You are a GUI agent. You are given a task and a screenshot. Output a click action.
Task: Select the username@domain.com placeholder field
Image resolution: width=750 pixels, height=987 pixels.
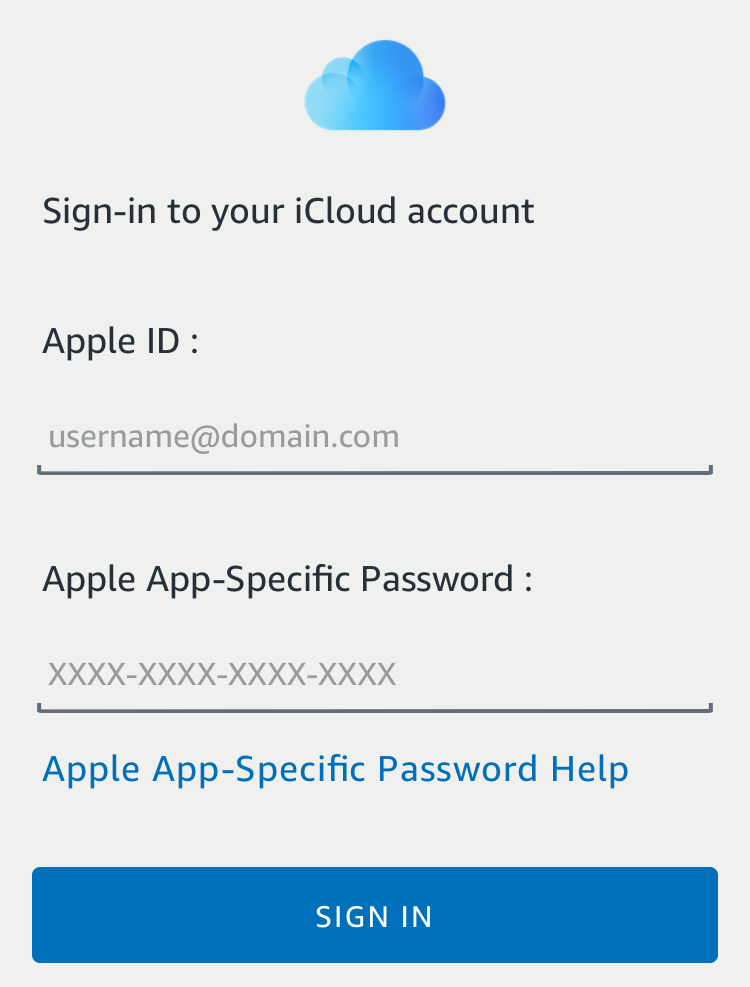tap(224, 438)
